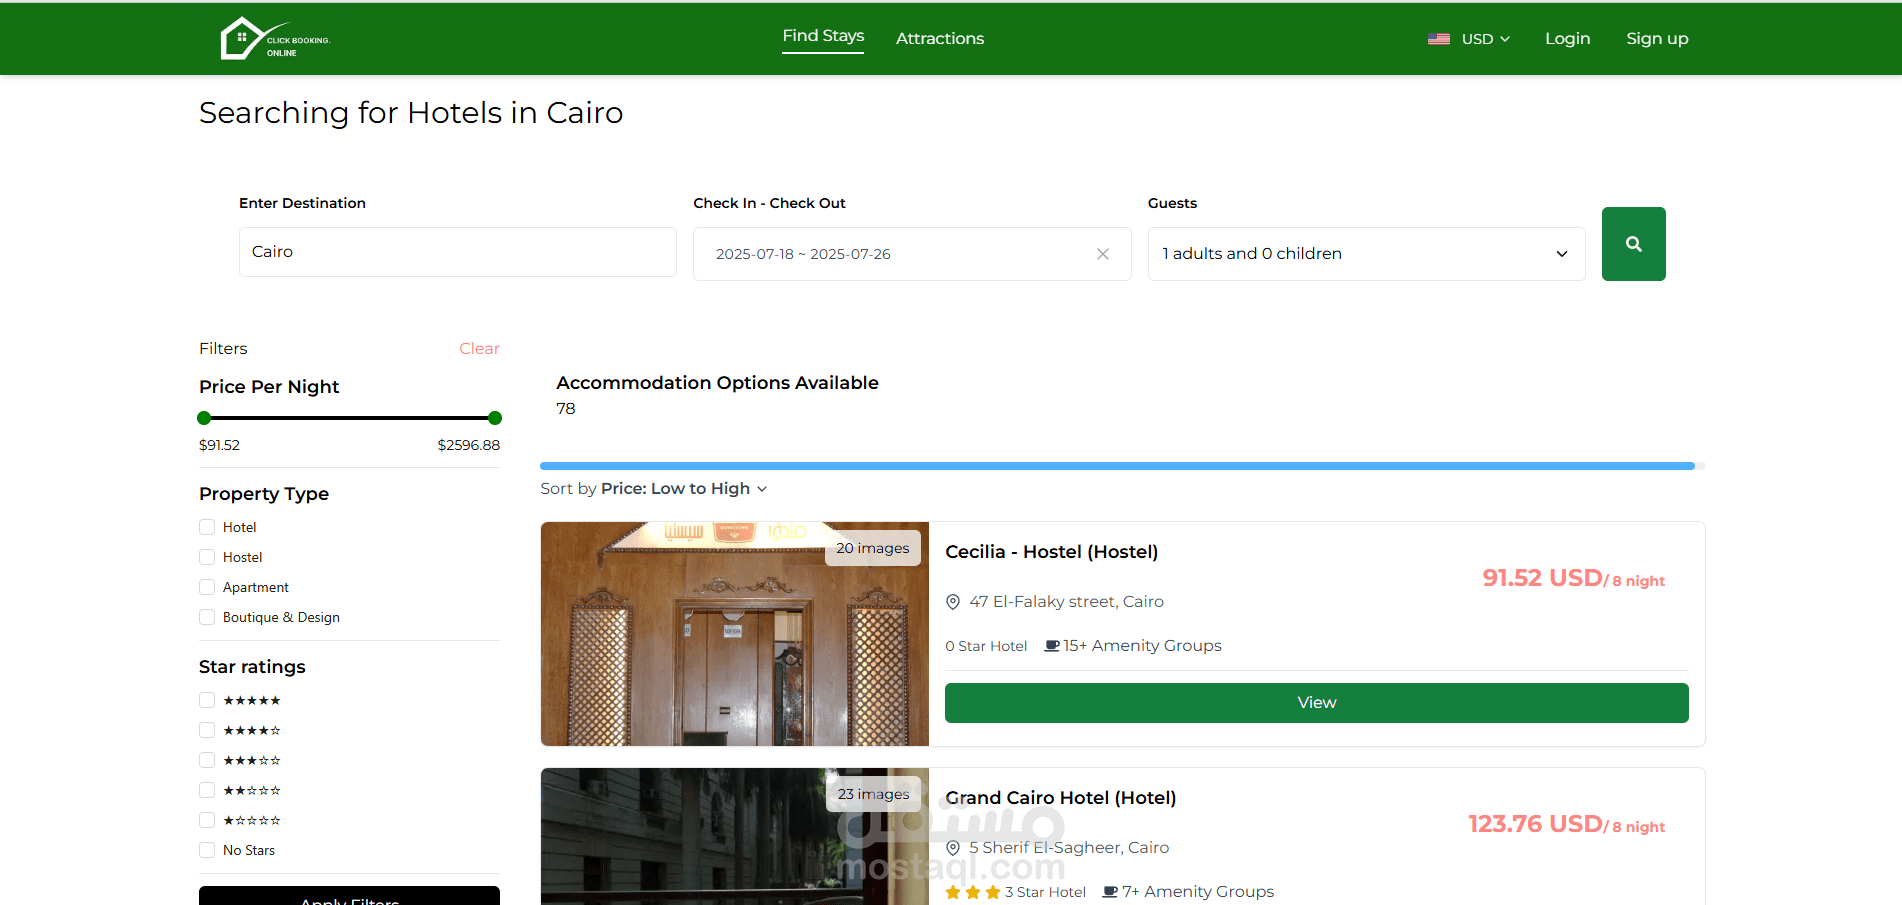
Task: Check the one-star rating filter
Action: [x=207, y=820]
